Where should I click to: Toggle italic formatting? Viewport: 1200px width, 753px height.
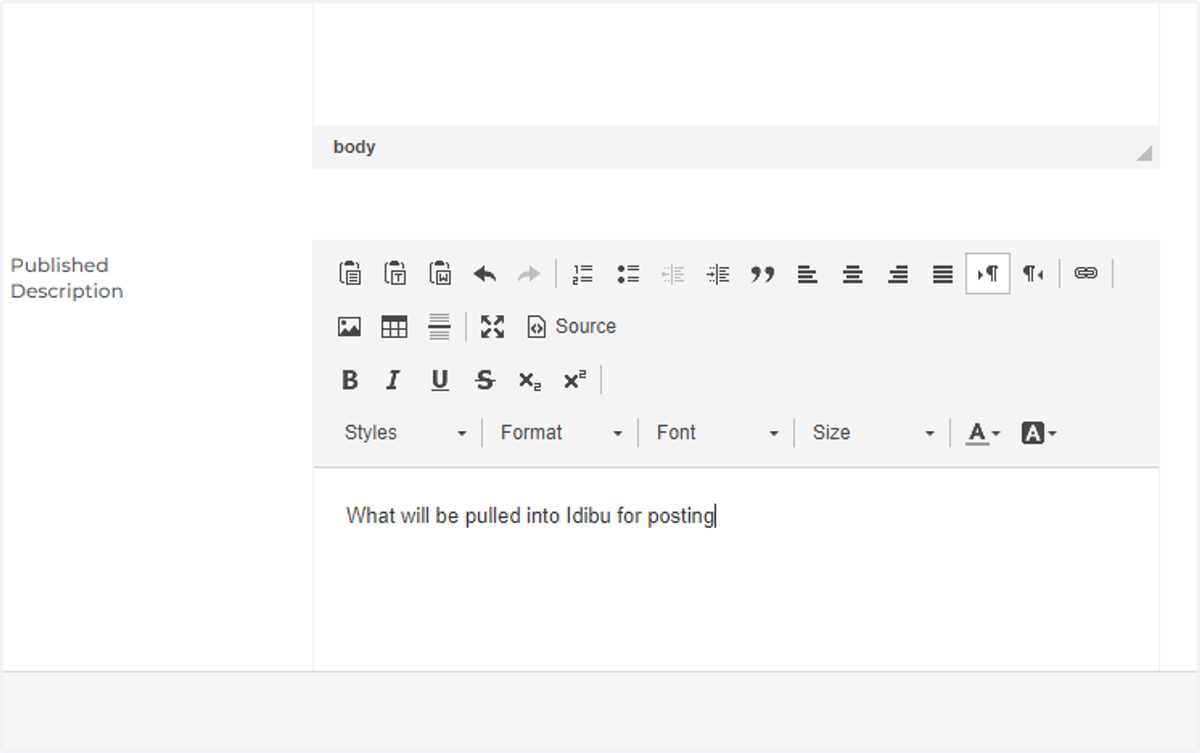click(x=394, y=380)
